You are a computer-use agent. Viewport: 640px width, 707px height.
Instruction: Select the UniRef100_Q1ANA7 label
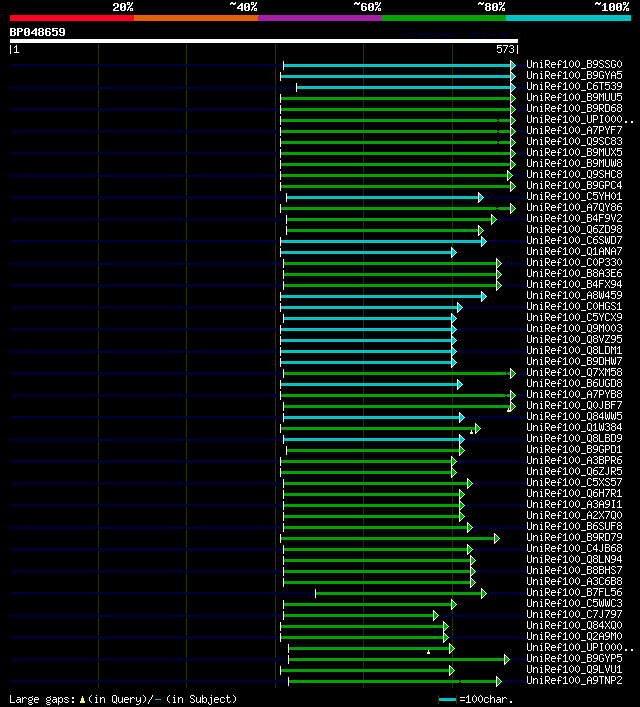coord(574,251)
